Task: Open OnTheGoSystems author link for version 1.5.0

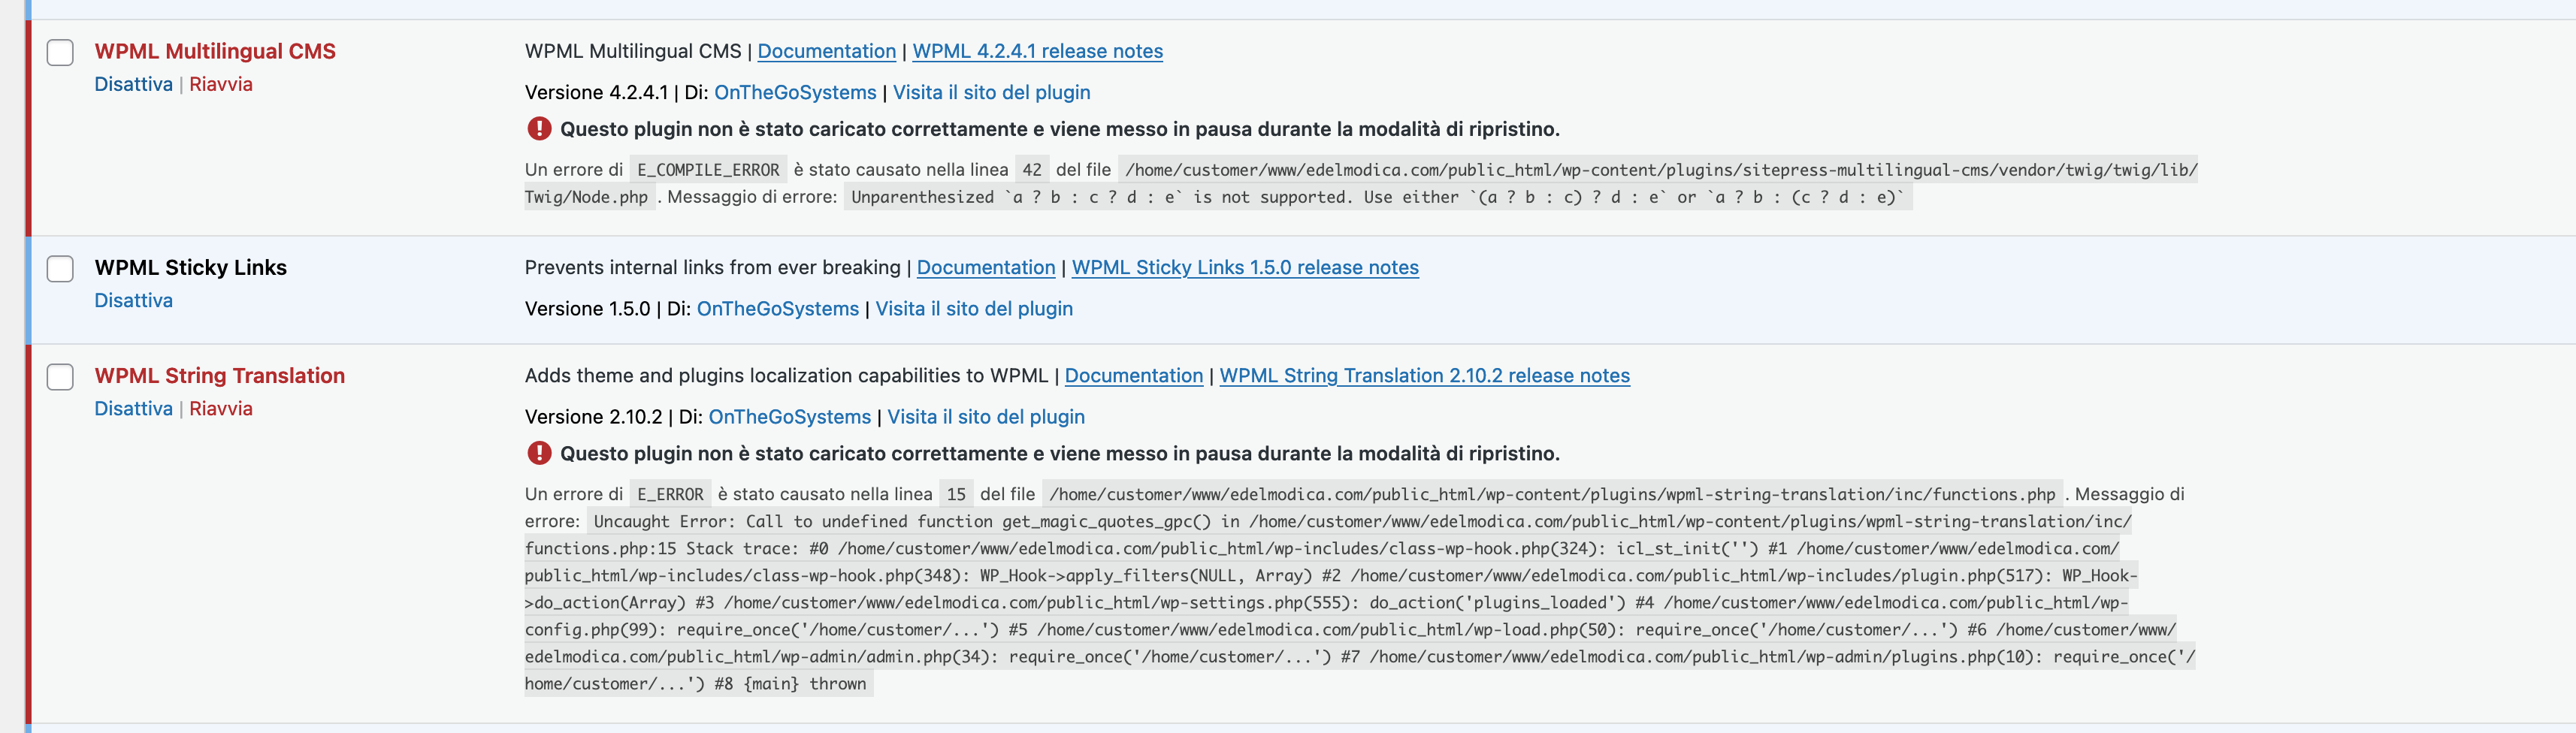Action: coord(778,308)
